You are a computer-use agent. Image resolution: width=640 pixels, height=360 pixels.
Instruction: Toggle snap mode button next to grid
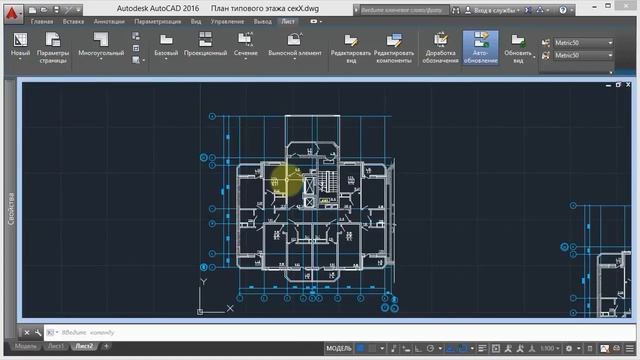tap(372, 349)
